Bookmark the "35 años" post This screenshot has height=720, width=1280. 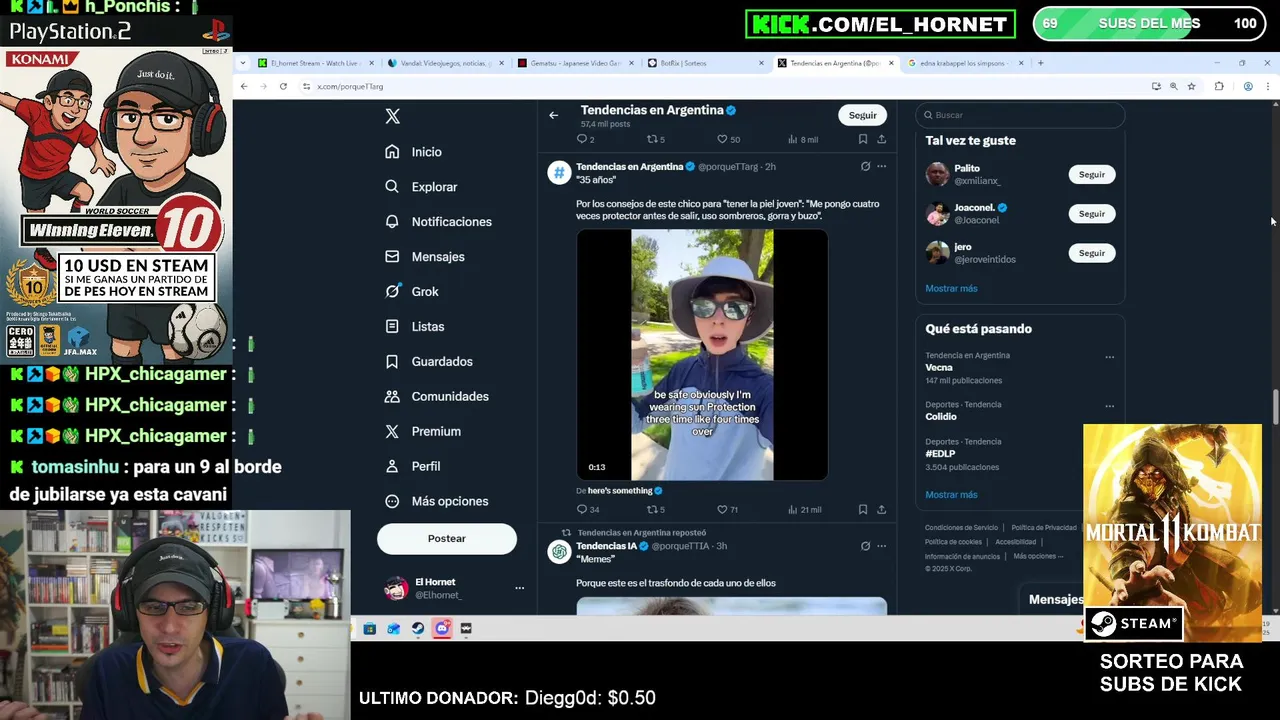click(x=863, y=510)
